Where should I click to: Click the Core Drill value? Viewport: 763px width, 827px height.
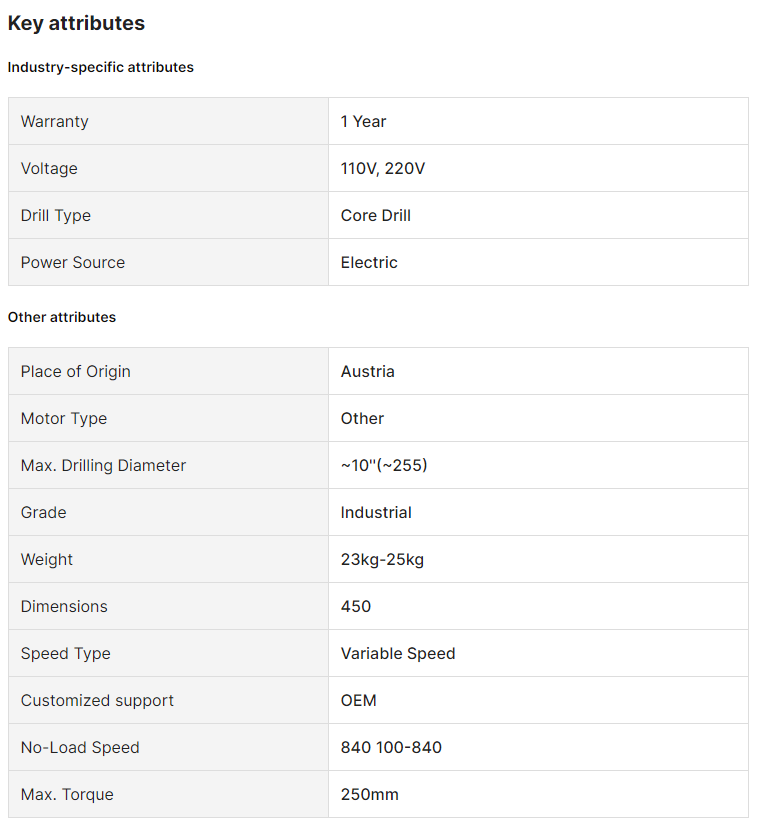376,216
